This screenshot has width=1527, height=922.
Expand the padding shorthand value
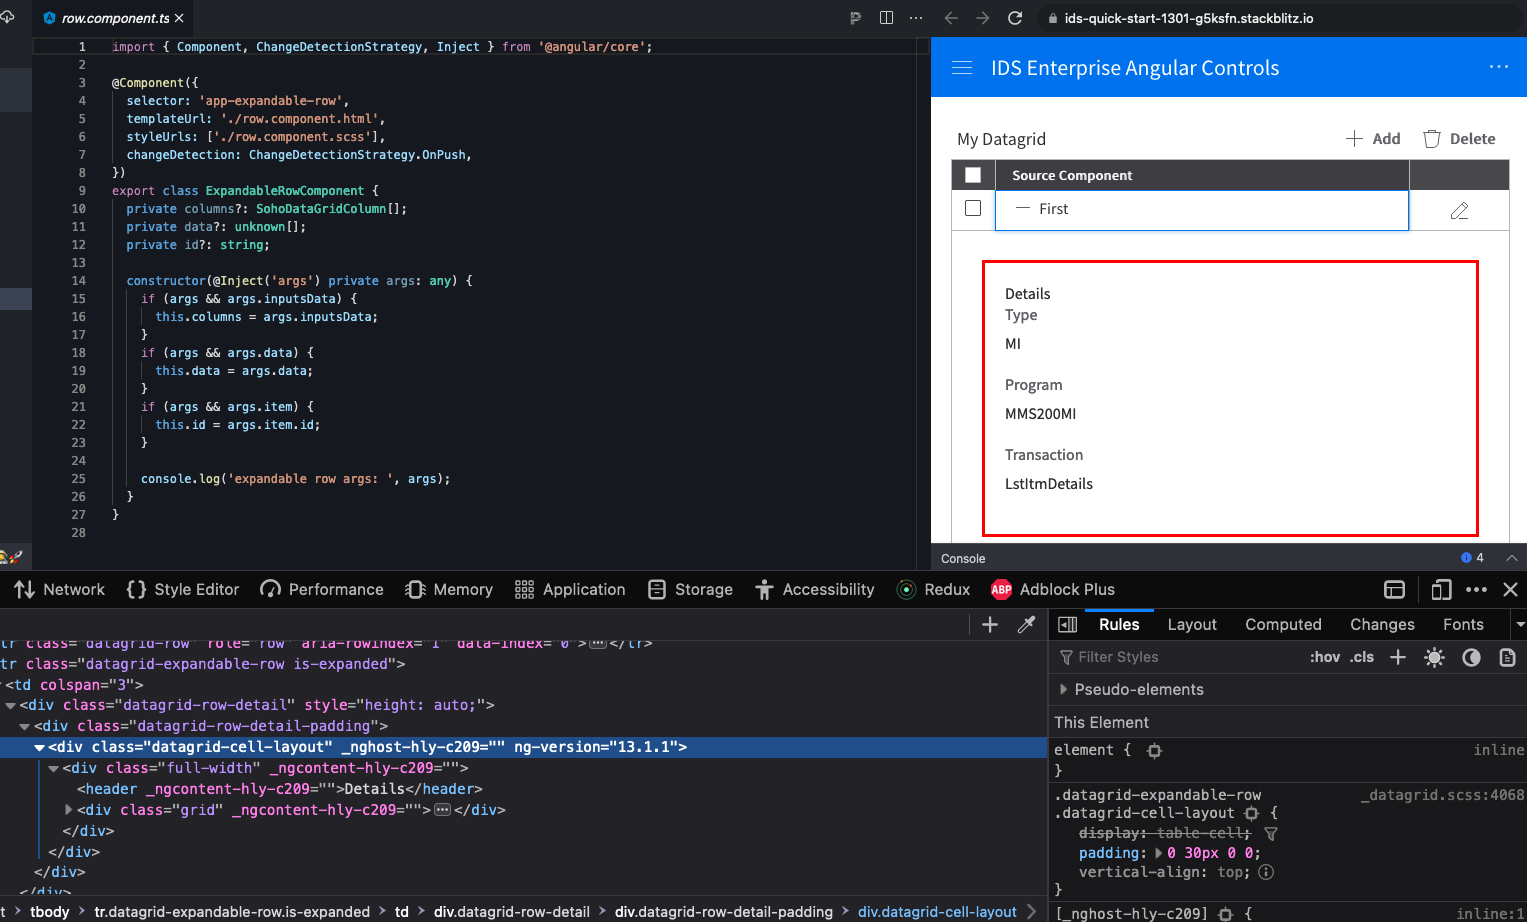(x=1158, y=853)
